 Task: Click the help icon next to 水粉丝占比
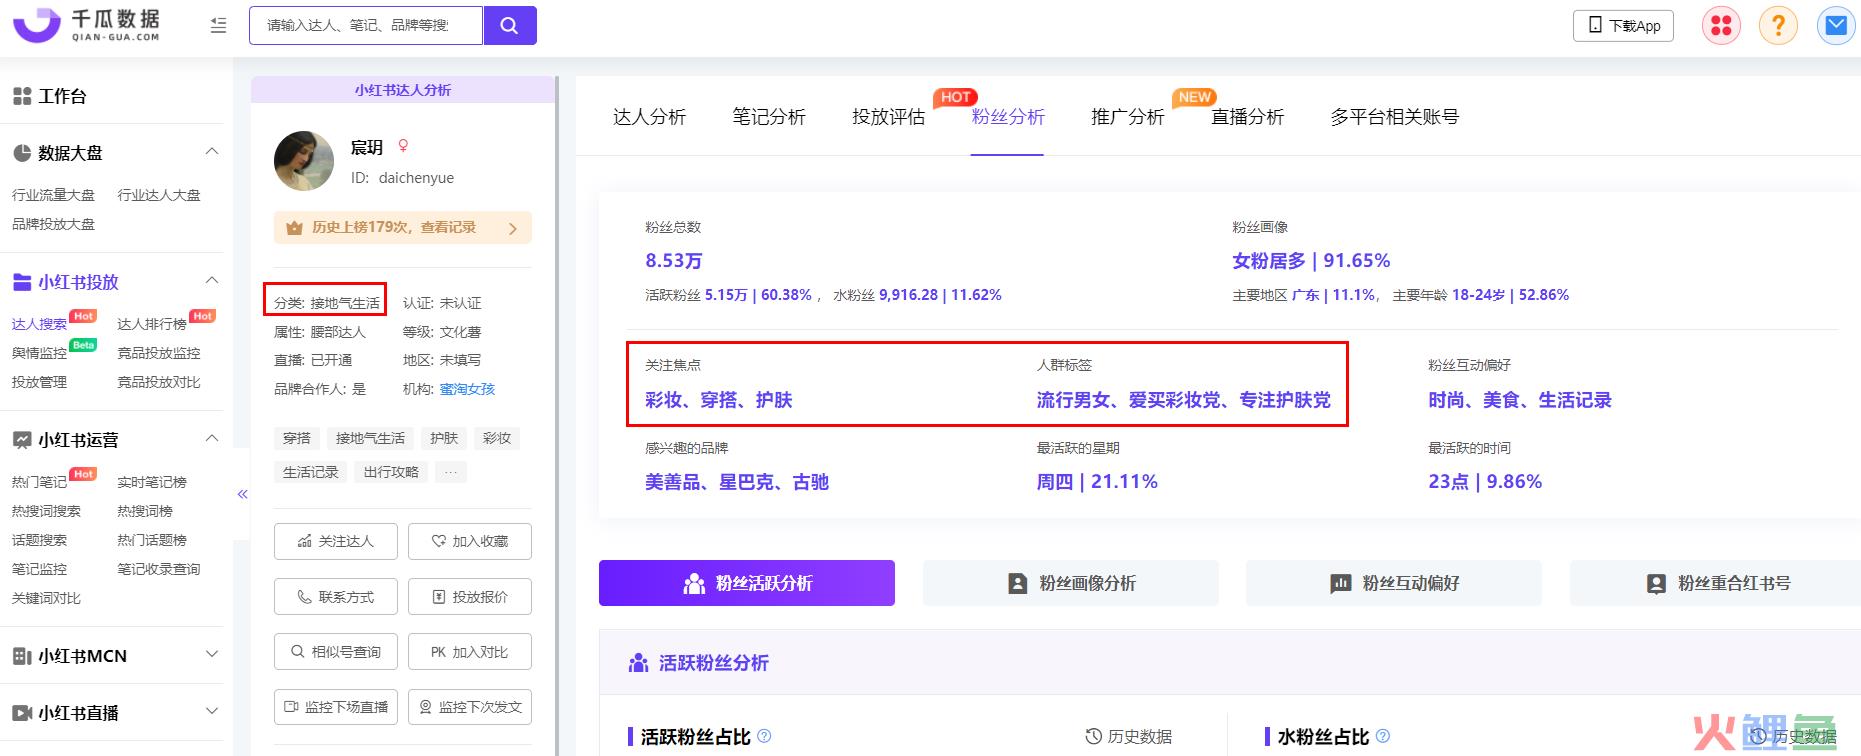[1383, 736]
